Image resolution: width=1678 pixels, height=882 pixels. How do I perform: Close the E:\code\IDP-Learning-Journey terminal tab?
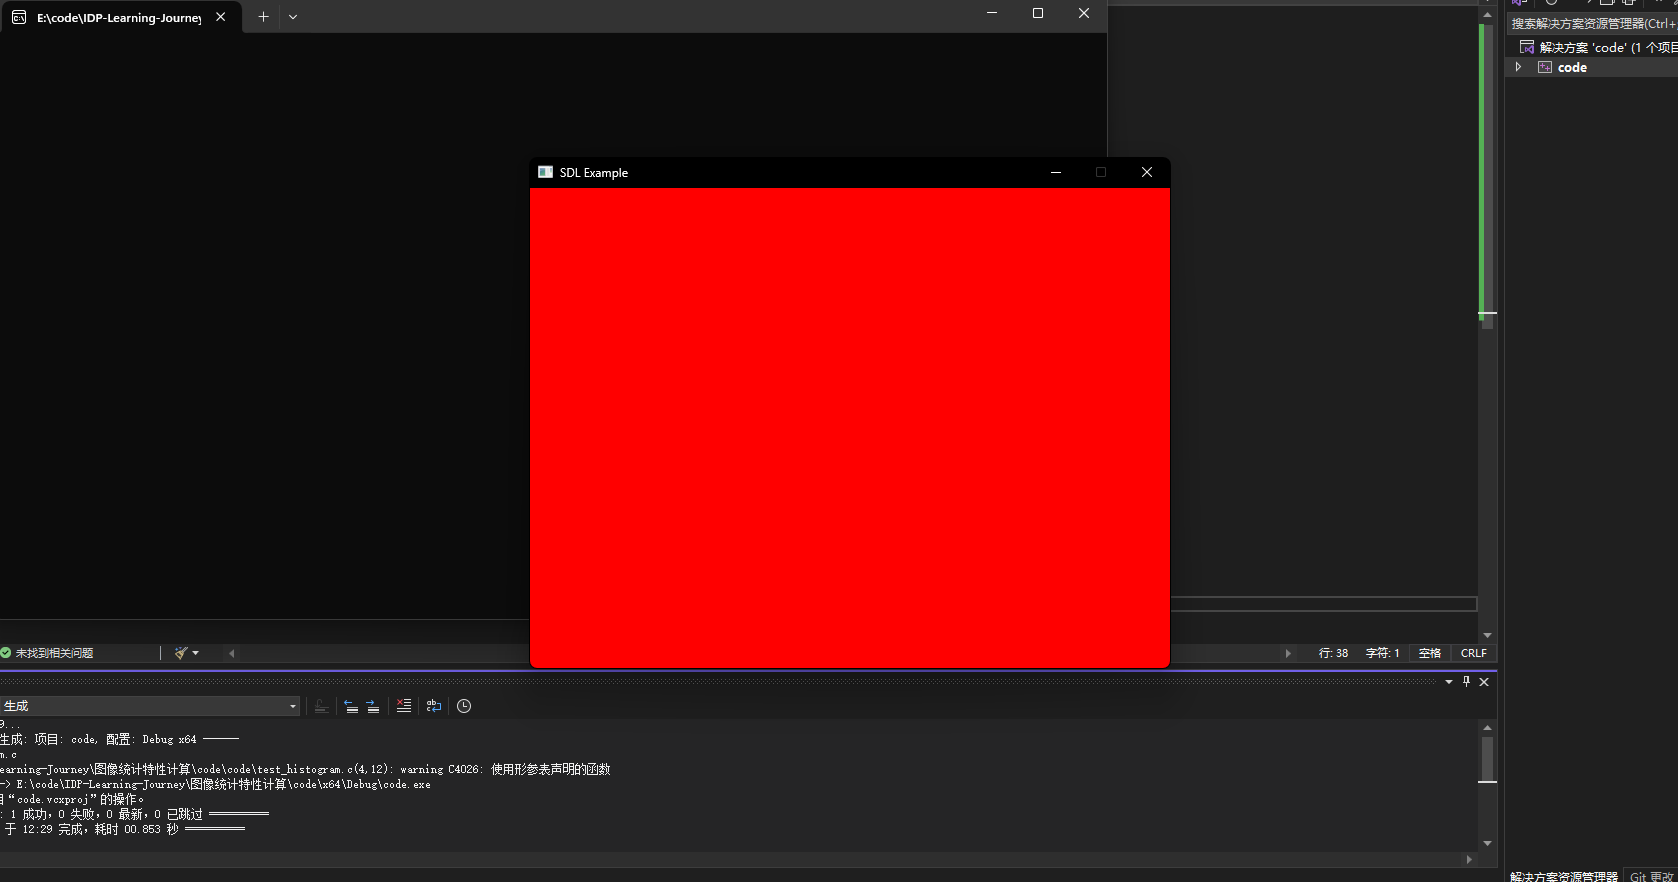point(221,17)
